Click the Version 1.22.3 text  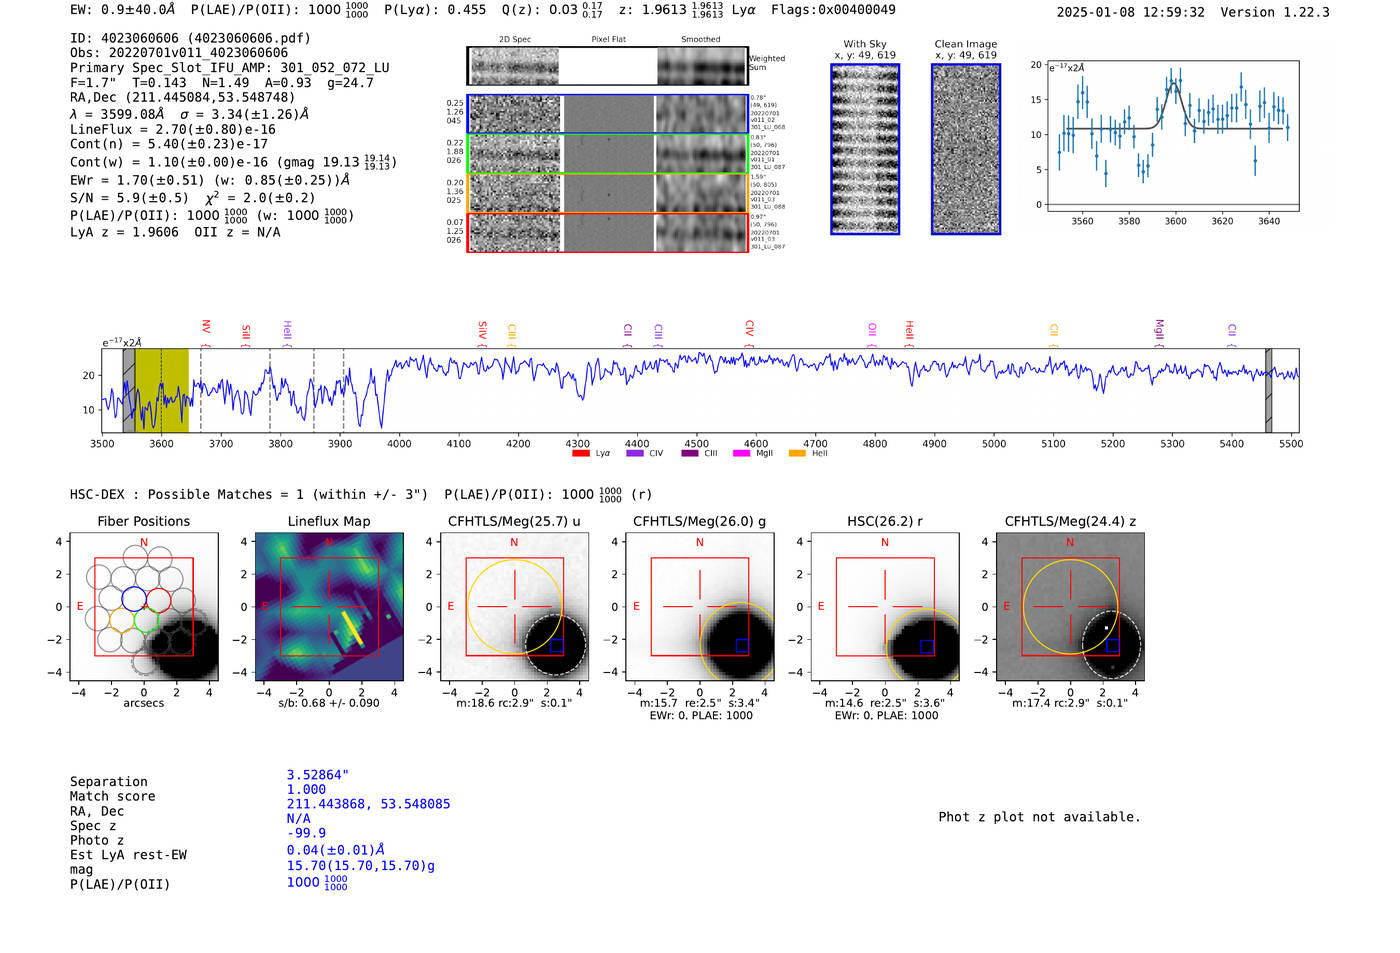pos(1275,12)
